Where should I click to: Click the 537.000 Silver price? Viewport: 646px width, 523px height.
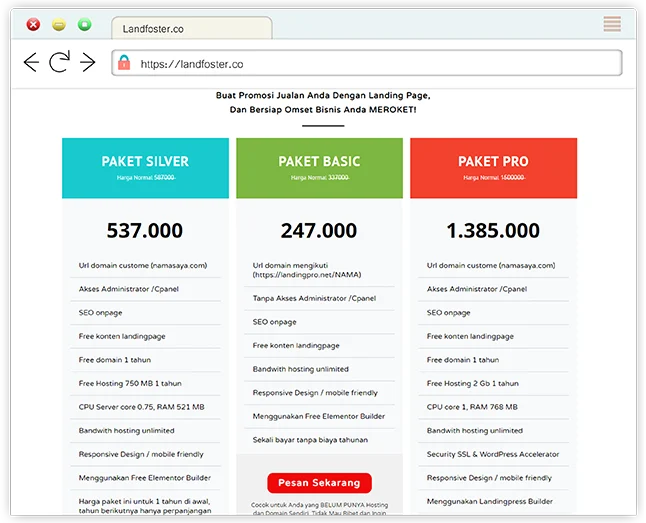(145, 231)
